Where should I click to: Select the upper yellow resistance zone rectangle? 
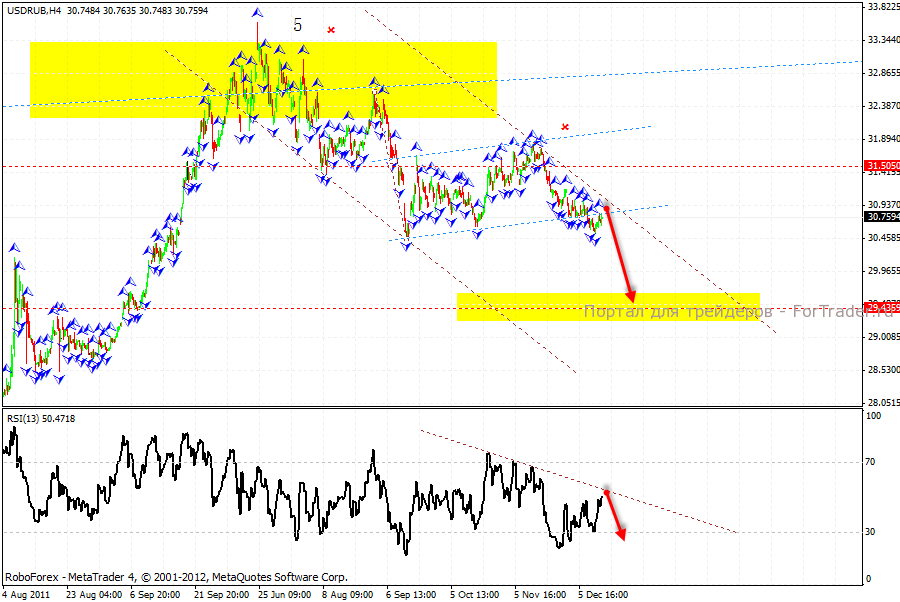pyautogui.click(x=263, y=79)
